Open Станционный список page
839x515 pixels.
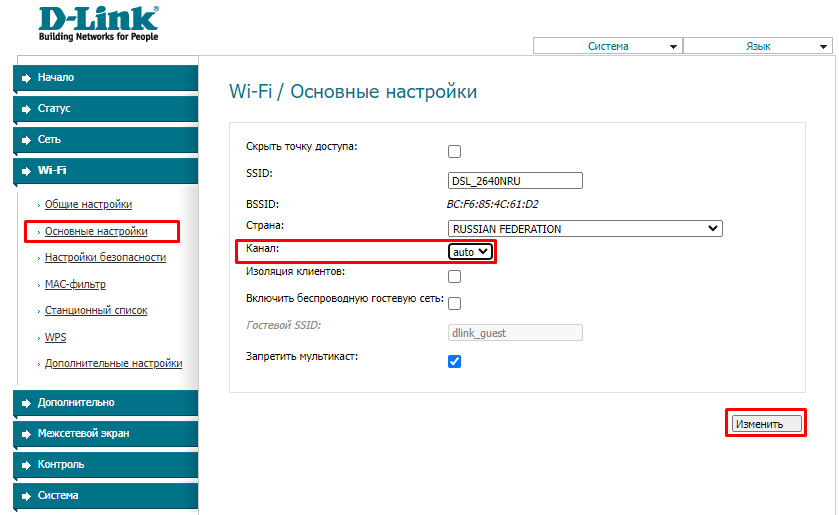tap(96, 311)
